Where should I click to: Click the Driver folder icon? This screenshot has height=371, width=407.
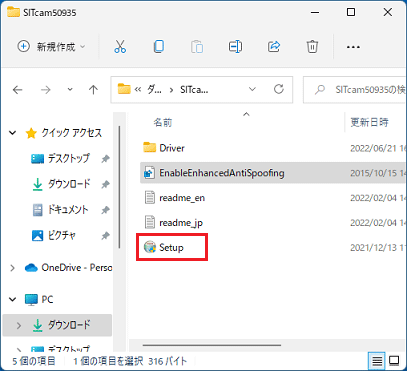pos(150,147)
